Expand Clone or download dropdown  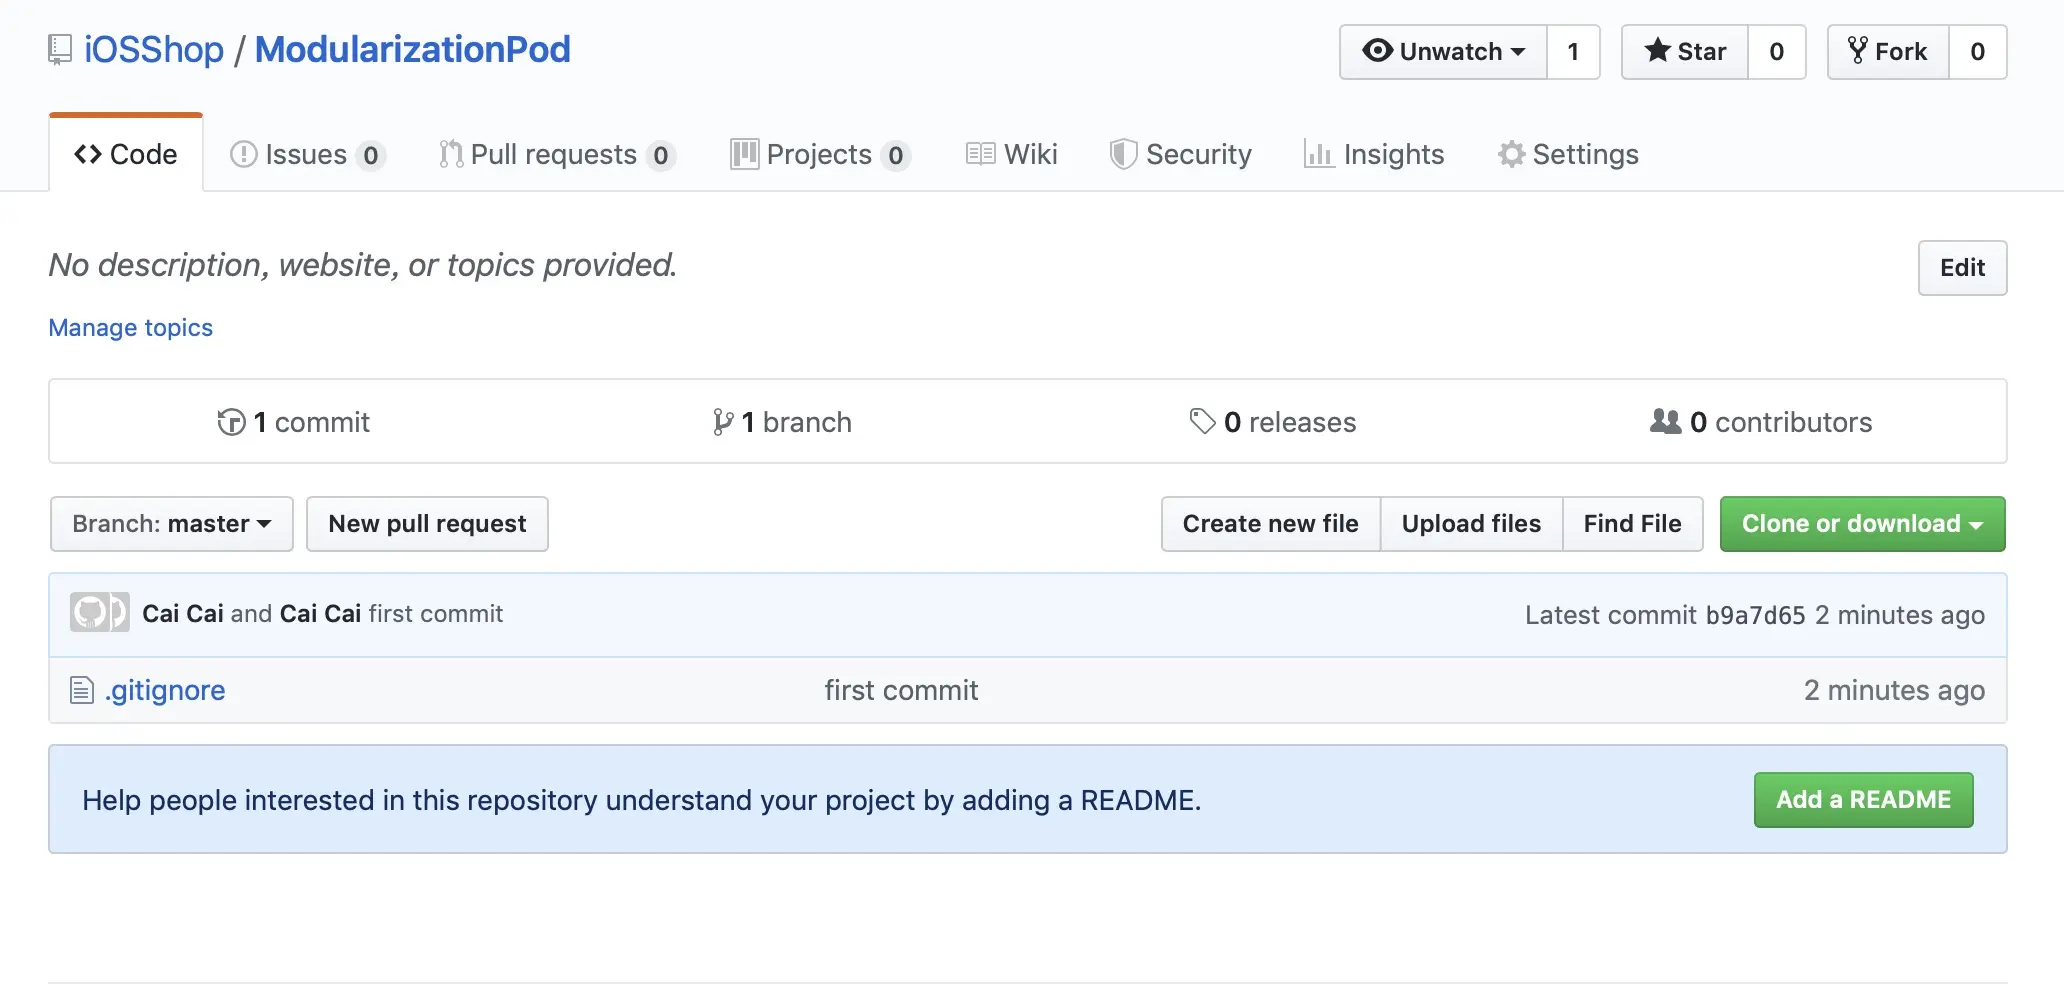point(1862,524)
